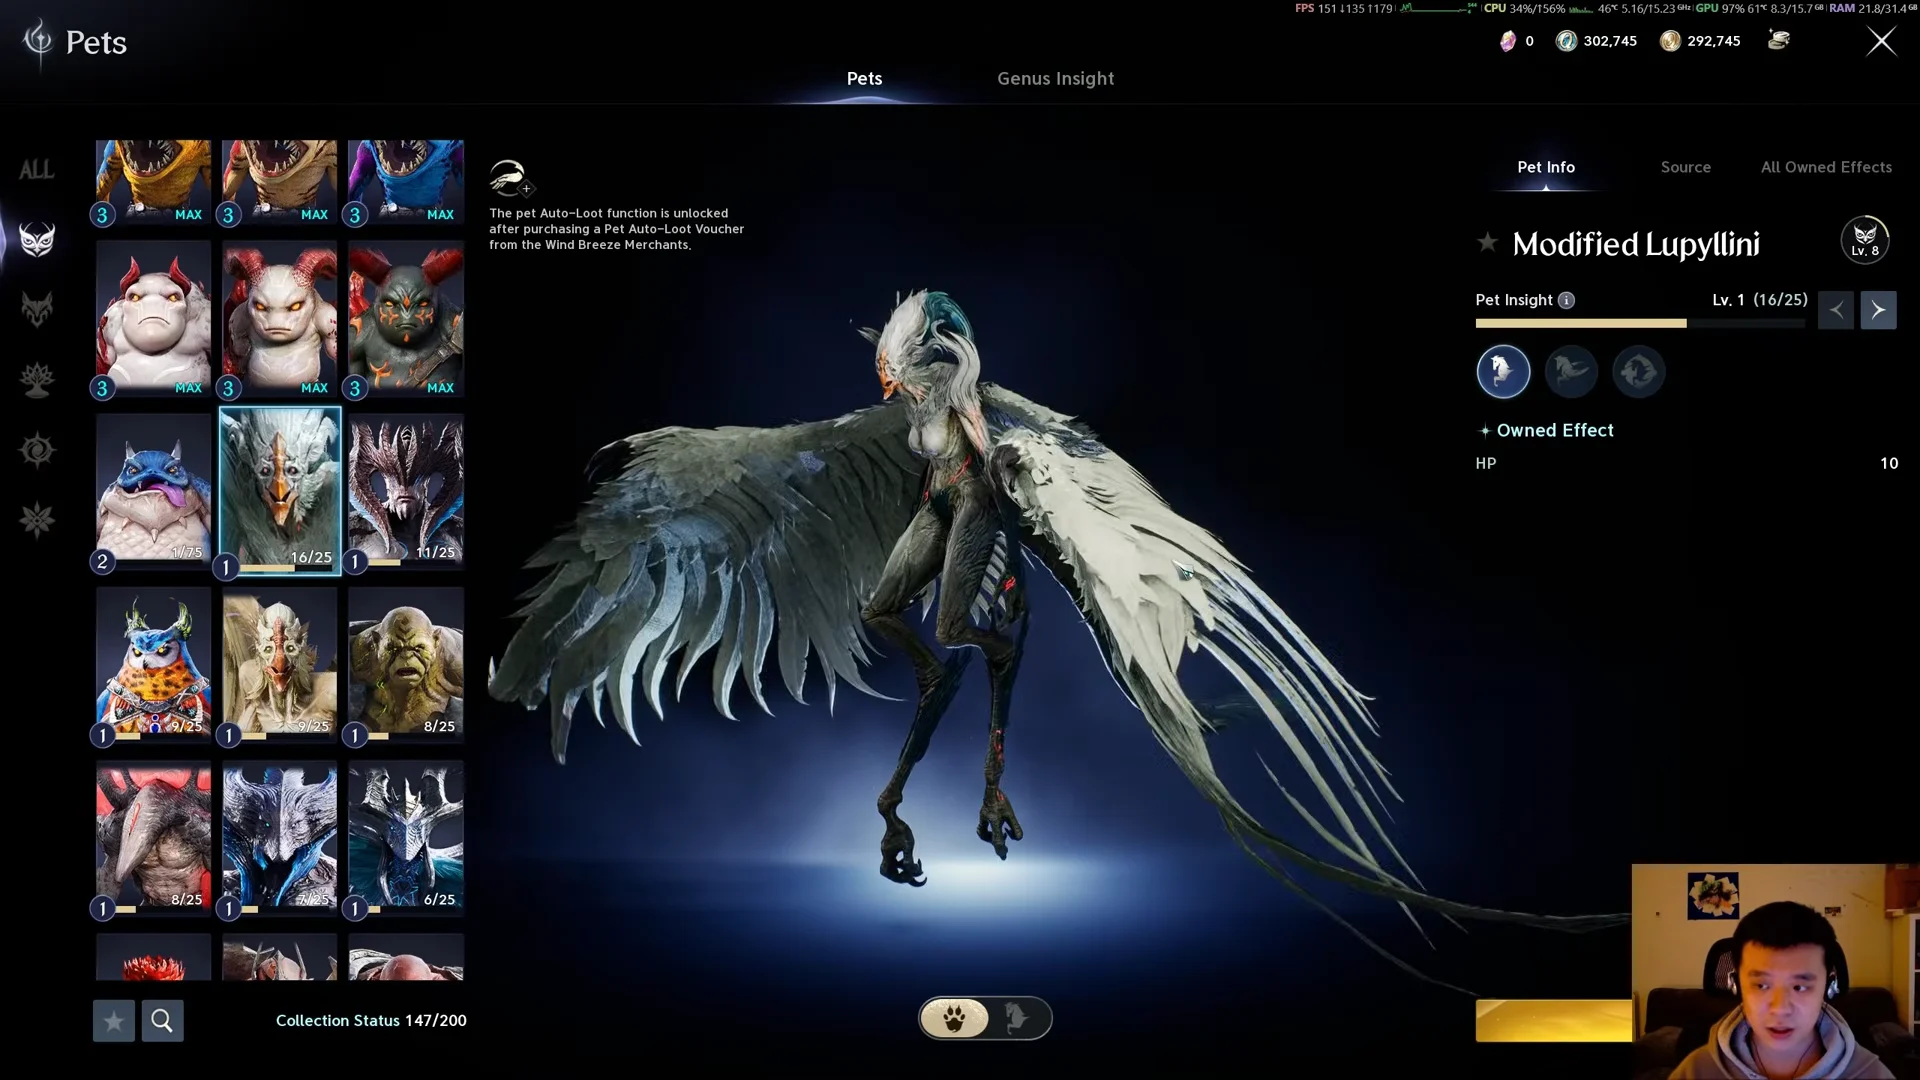The width and height of the screenshot is (1920, 1080).
Task: Click the gold button at bottom right
Action: pyautogui.click(x=1554, y=1021)
